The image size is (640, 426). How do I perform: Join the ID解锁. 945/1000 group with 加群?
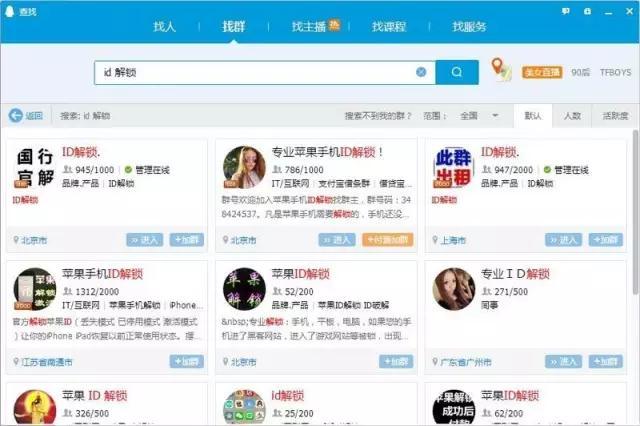coord(187,240)
